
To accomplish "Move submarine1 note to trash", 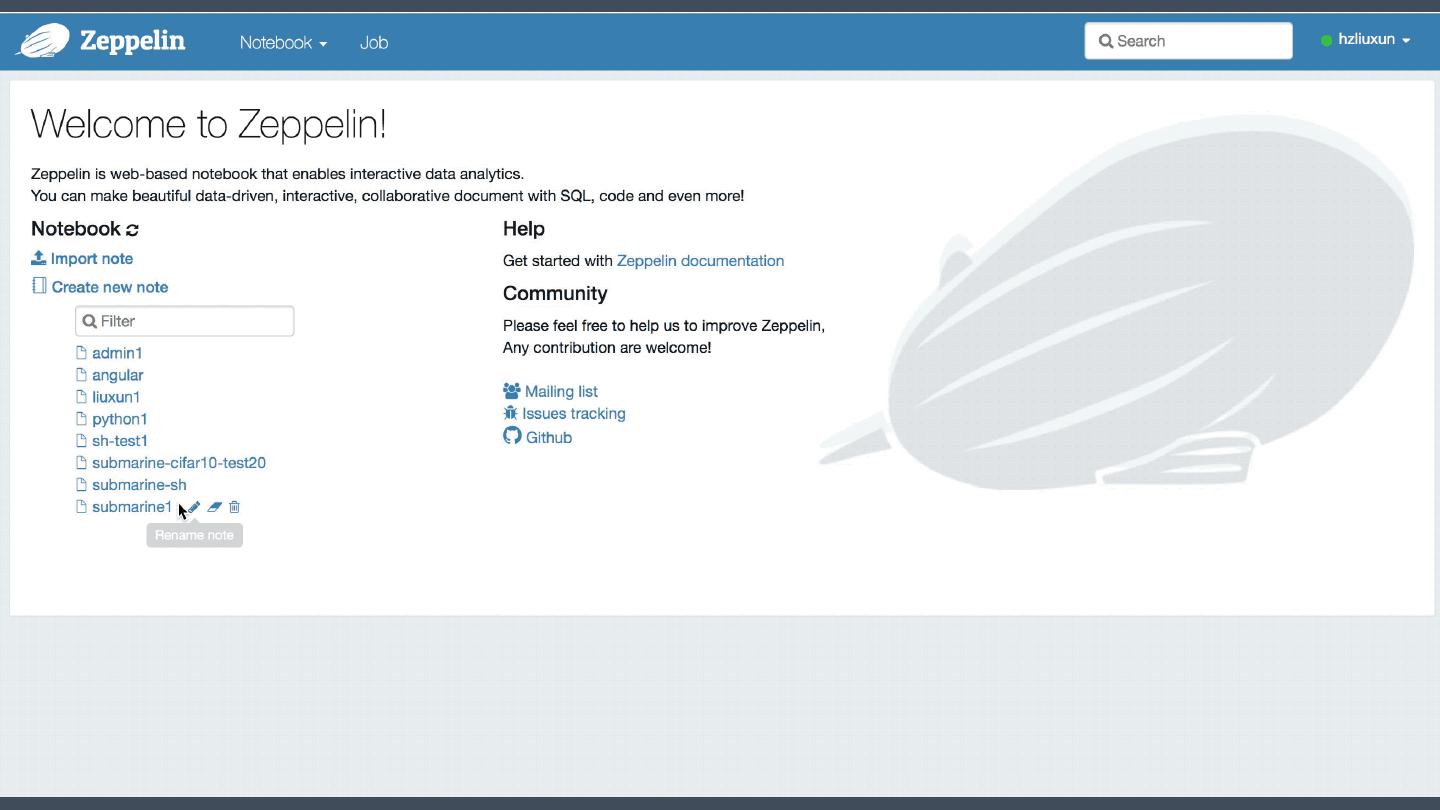I will [234, 507].
